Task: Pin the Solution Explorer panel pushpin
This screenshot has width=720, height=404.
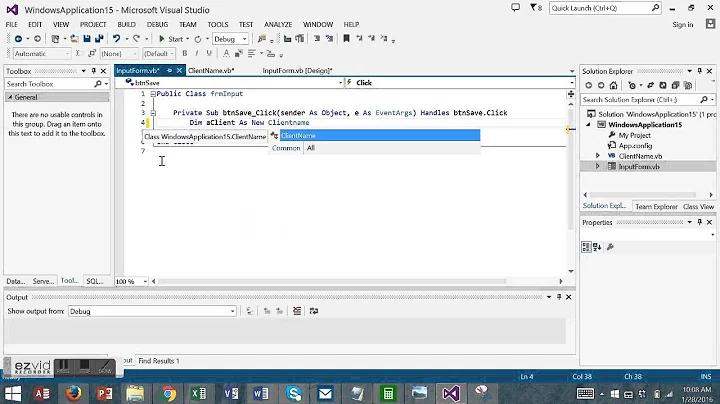Action: [700, 71]
